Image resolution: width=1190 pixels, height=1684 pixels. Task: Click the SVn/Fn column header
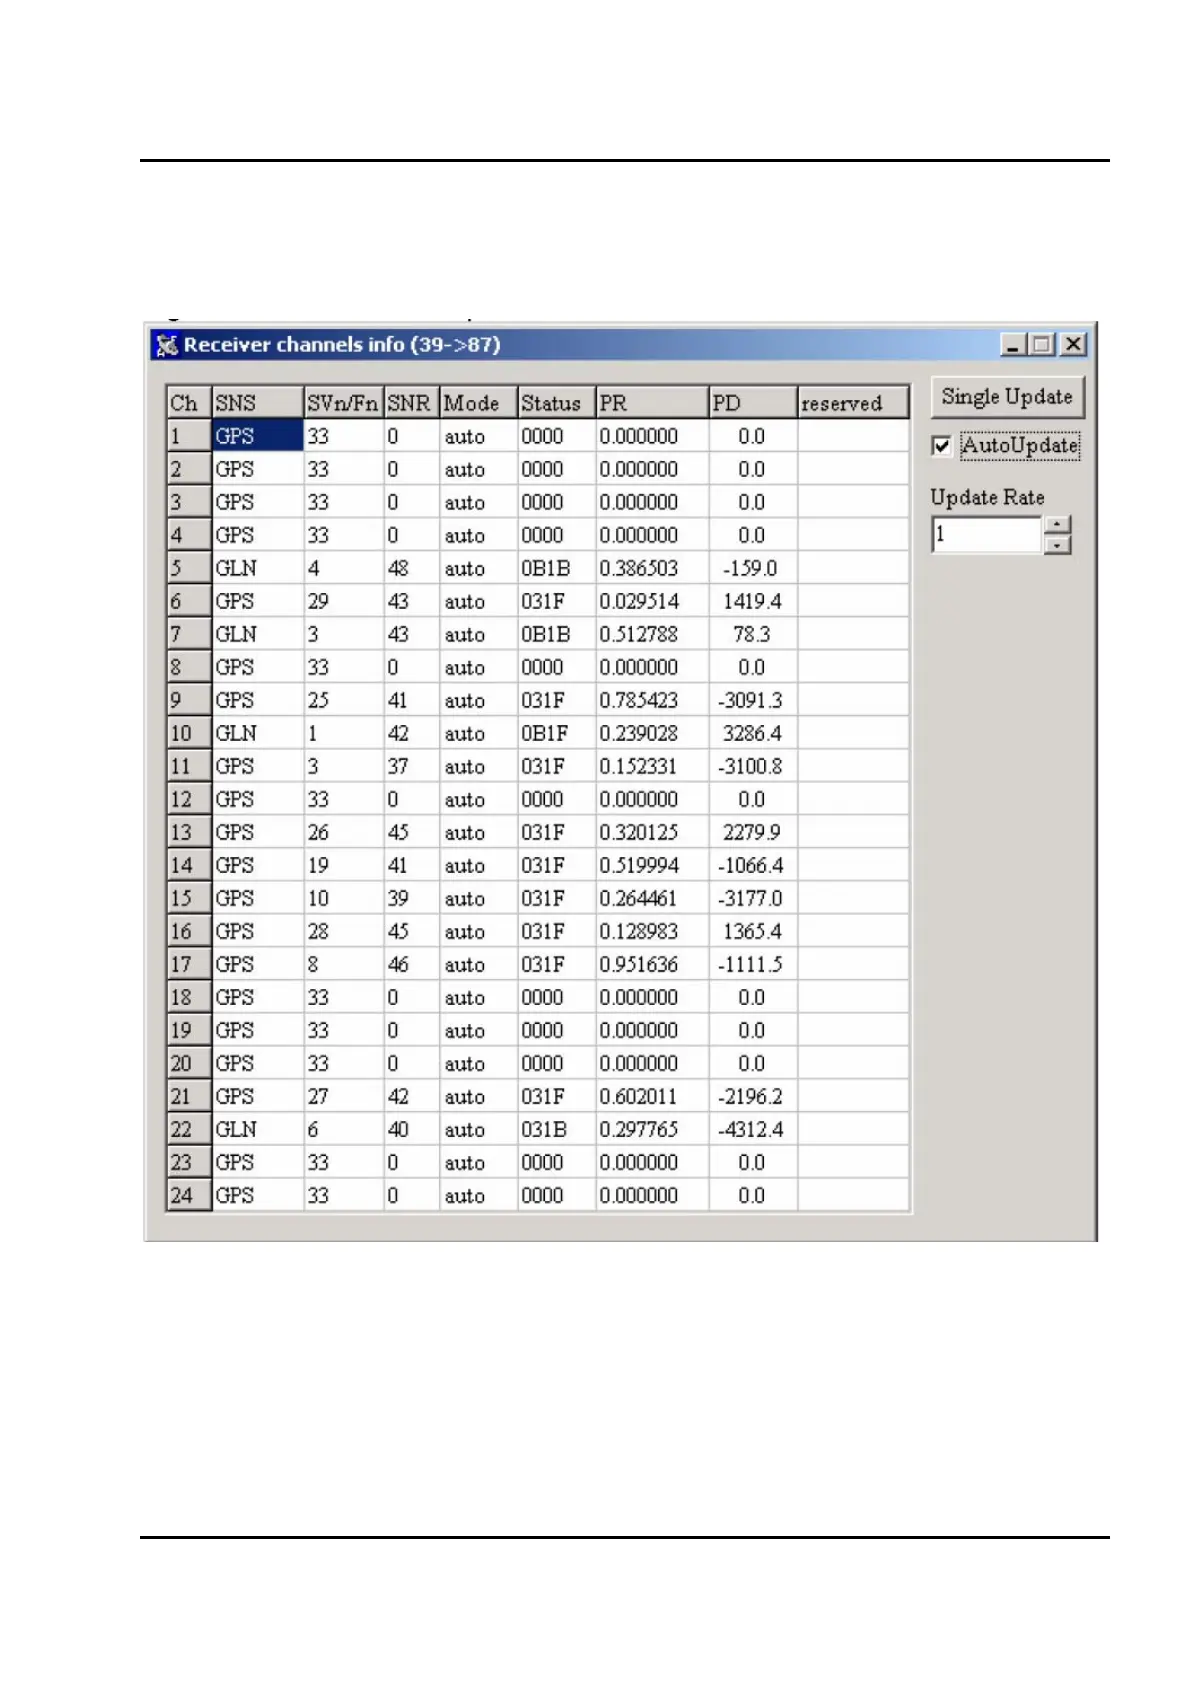(x=343, y=403)
